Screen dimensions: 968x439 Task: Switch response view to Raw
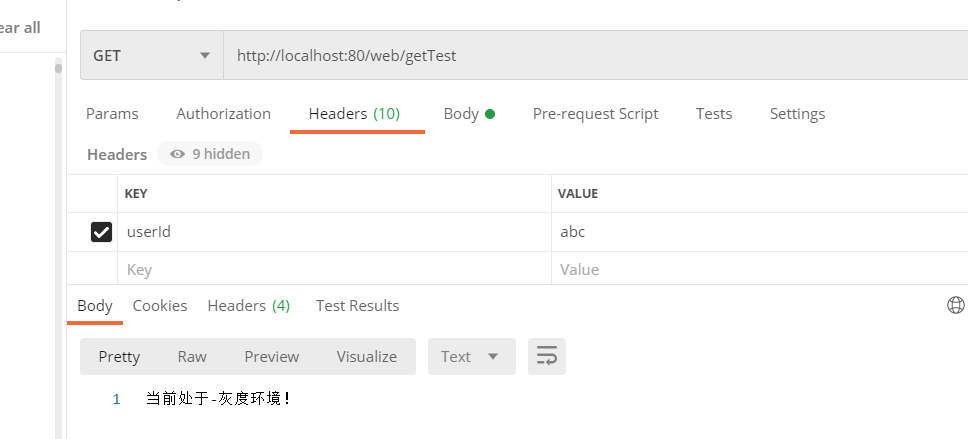[192, 357]
